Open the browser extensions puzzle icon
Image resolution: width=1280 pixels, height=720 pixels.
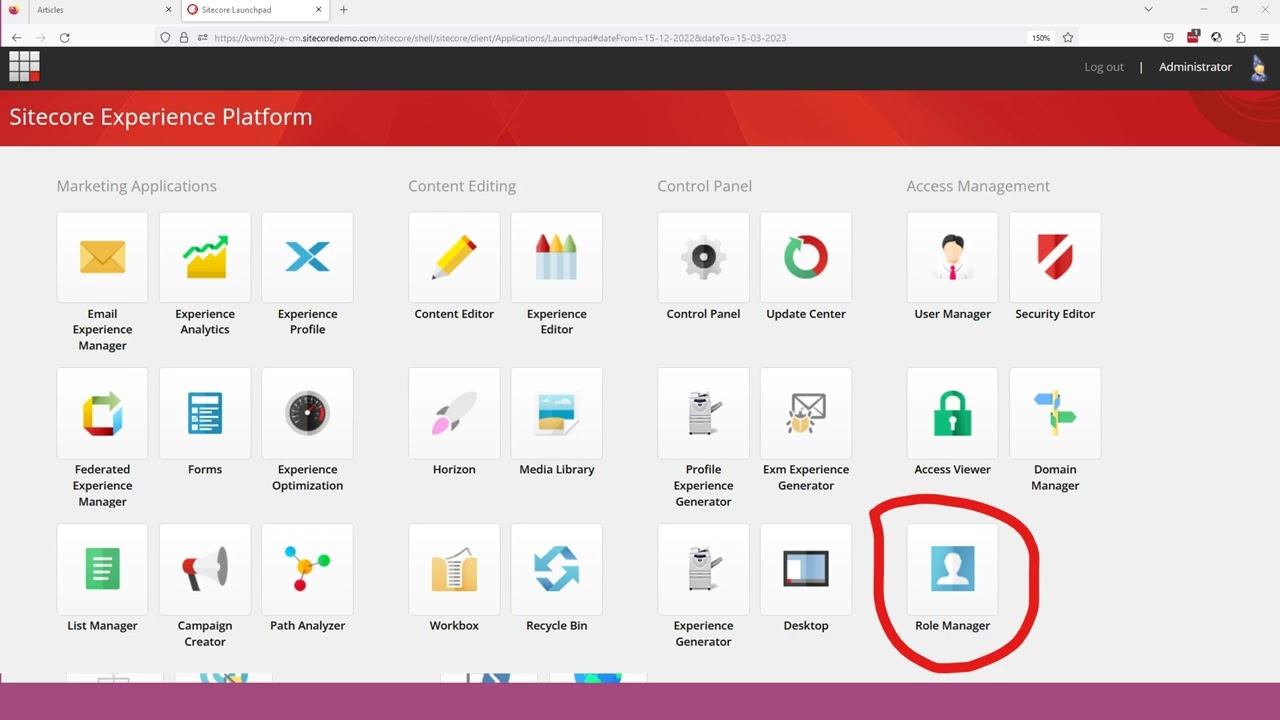(1240, 38)
